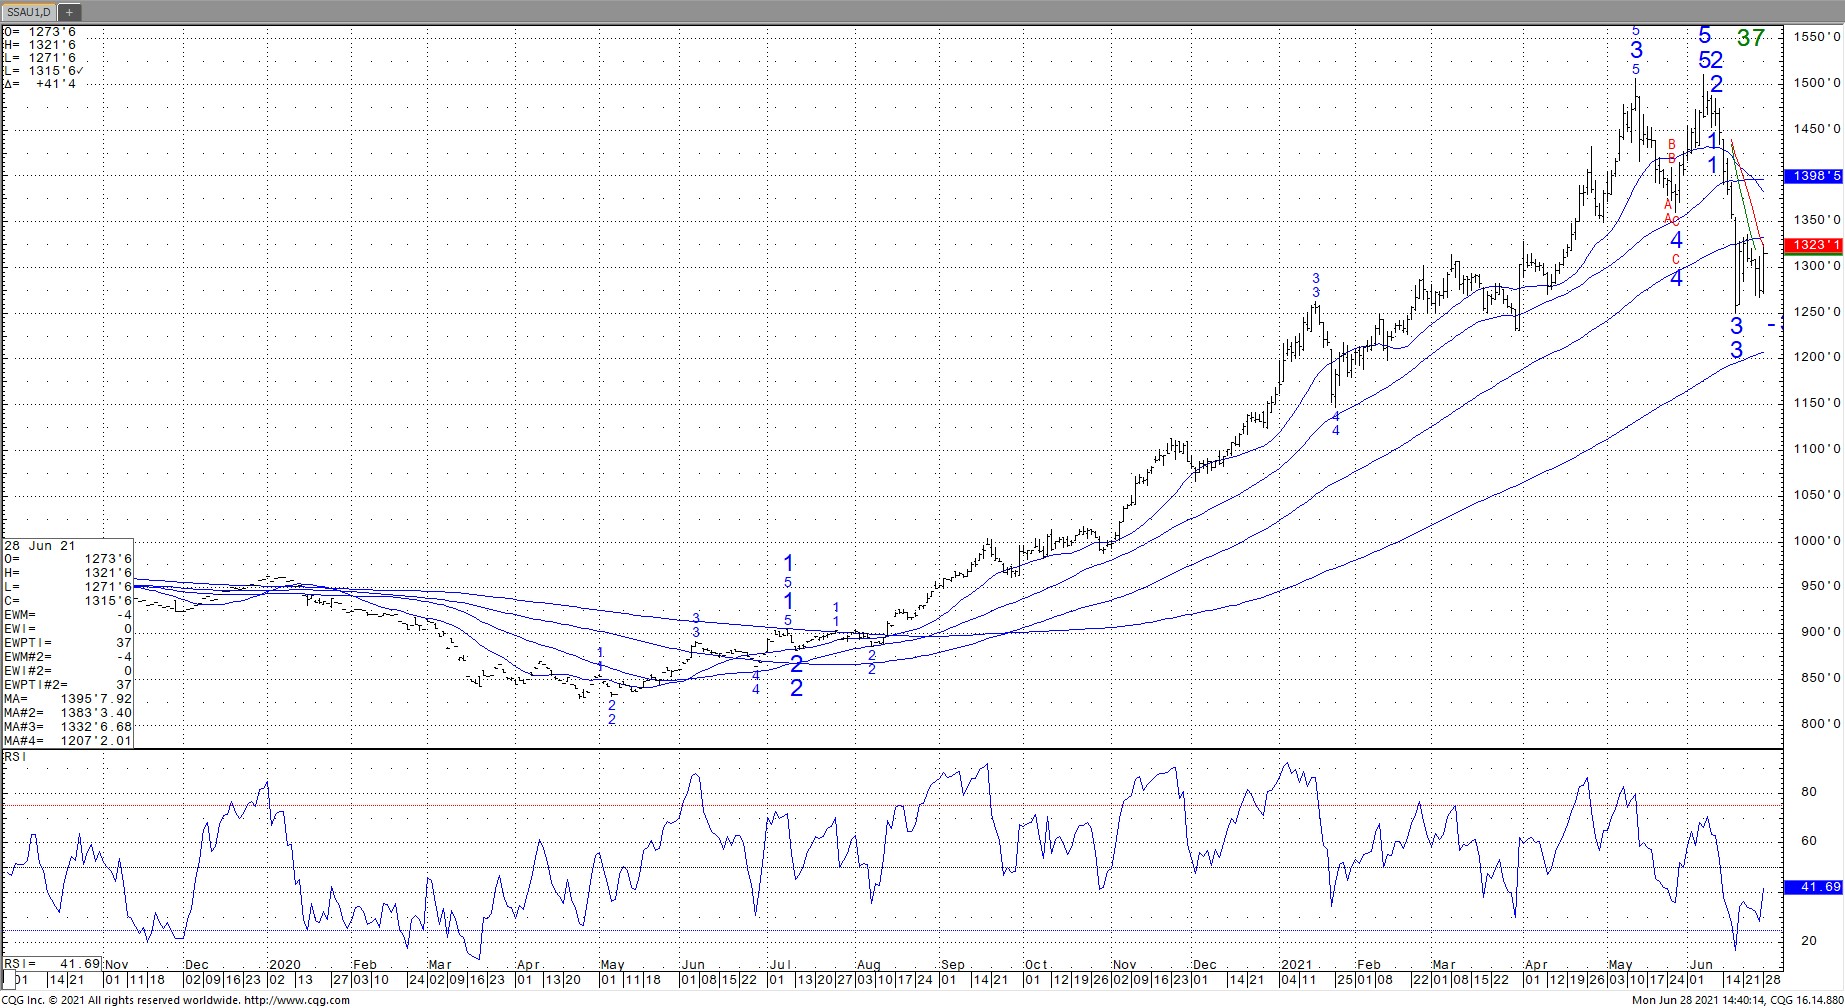Click the red 1323'1 last price tag
1845x1008 pixels.
coord(1813,245)
